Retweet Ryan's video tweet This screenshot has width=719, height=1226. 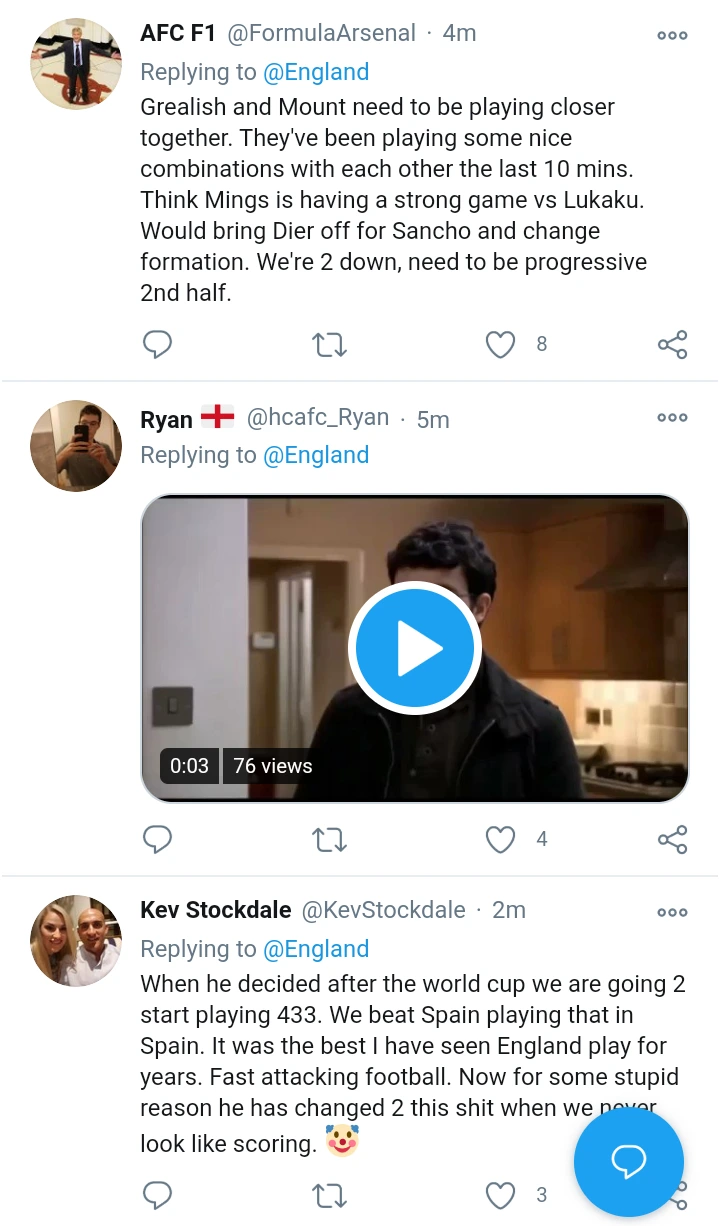pyautogui.click(x=329, y=839)
